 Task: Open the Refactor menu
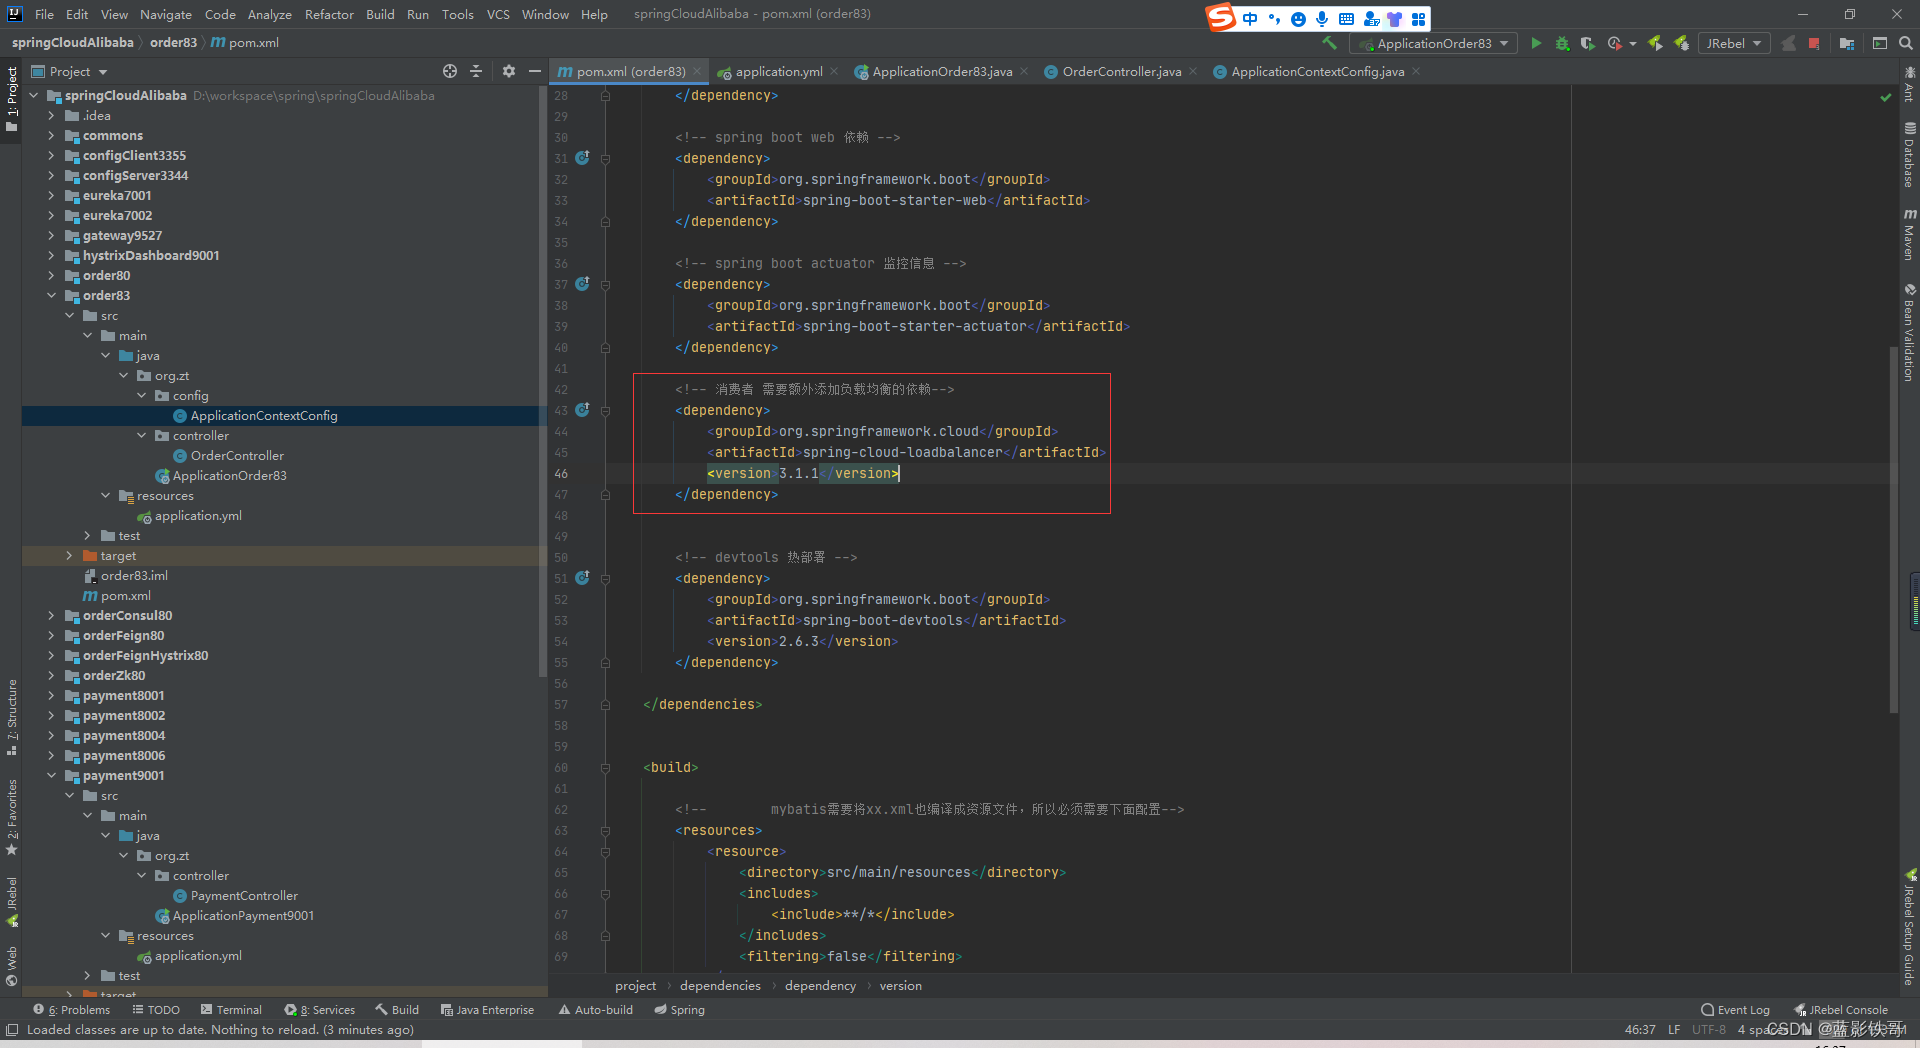[x=329, y=14]
